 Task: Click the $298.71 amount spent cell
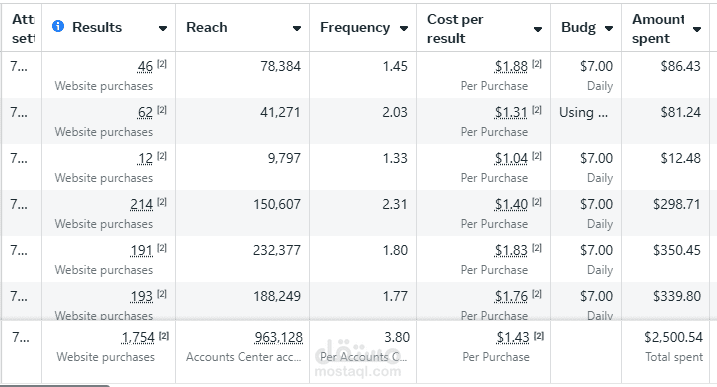(x=677, y=204)
